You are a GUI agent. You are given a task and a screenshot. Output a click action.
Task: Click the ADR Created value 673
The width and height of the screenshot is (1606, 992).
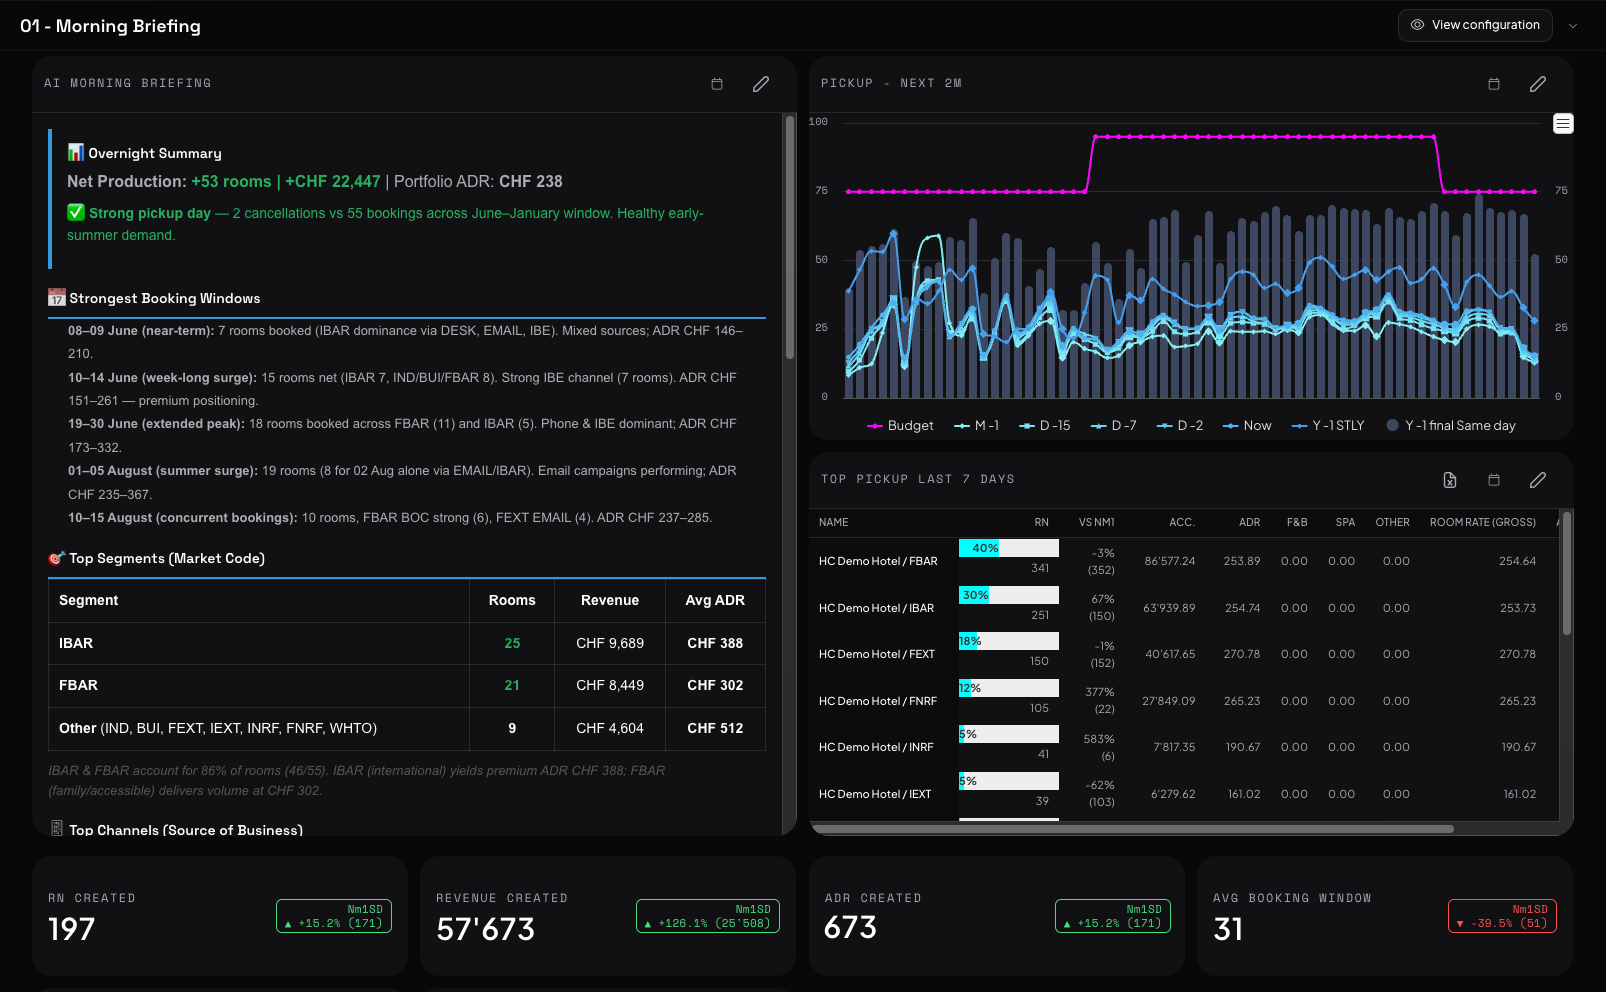(x=851, y=928)
